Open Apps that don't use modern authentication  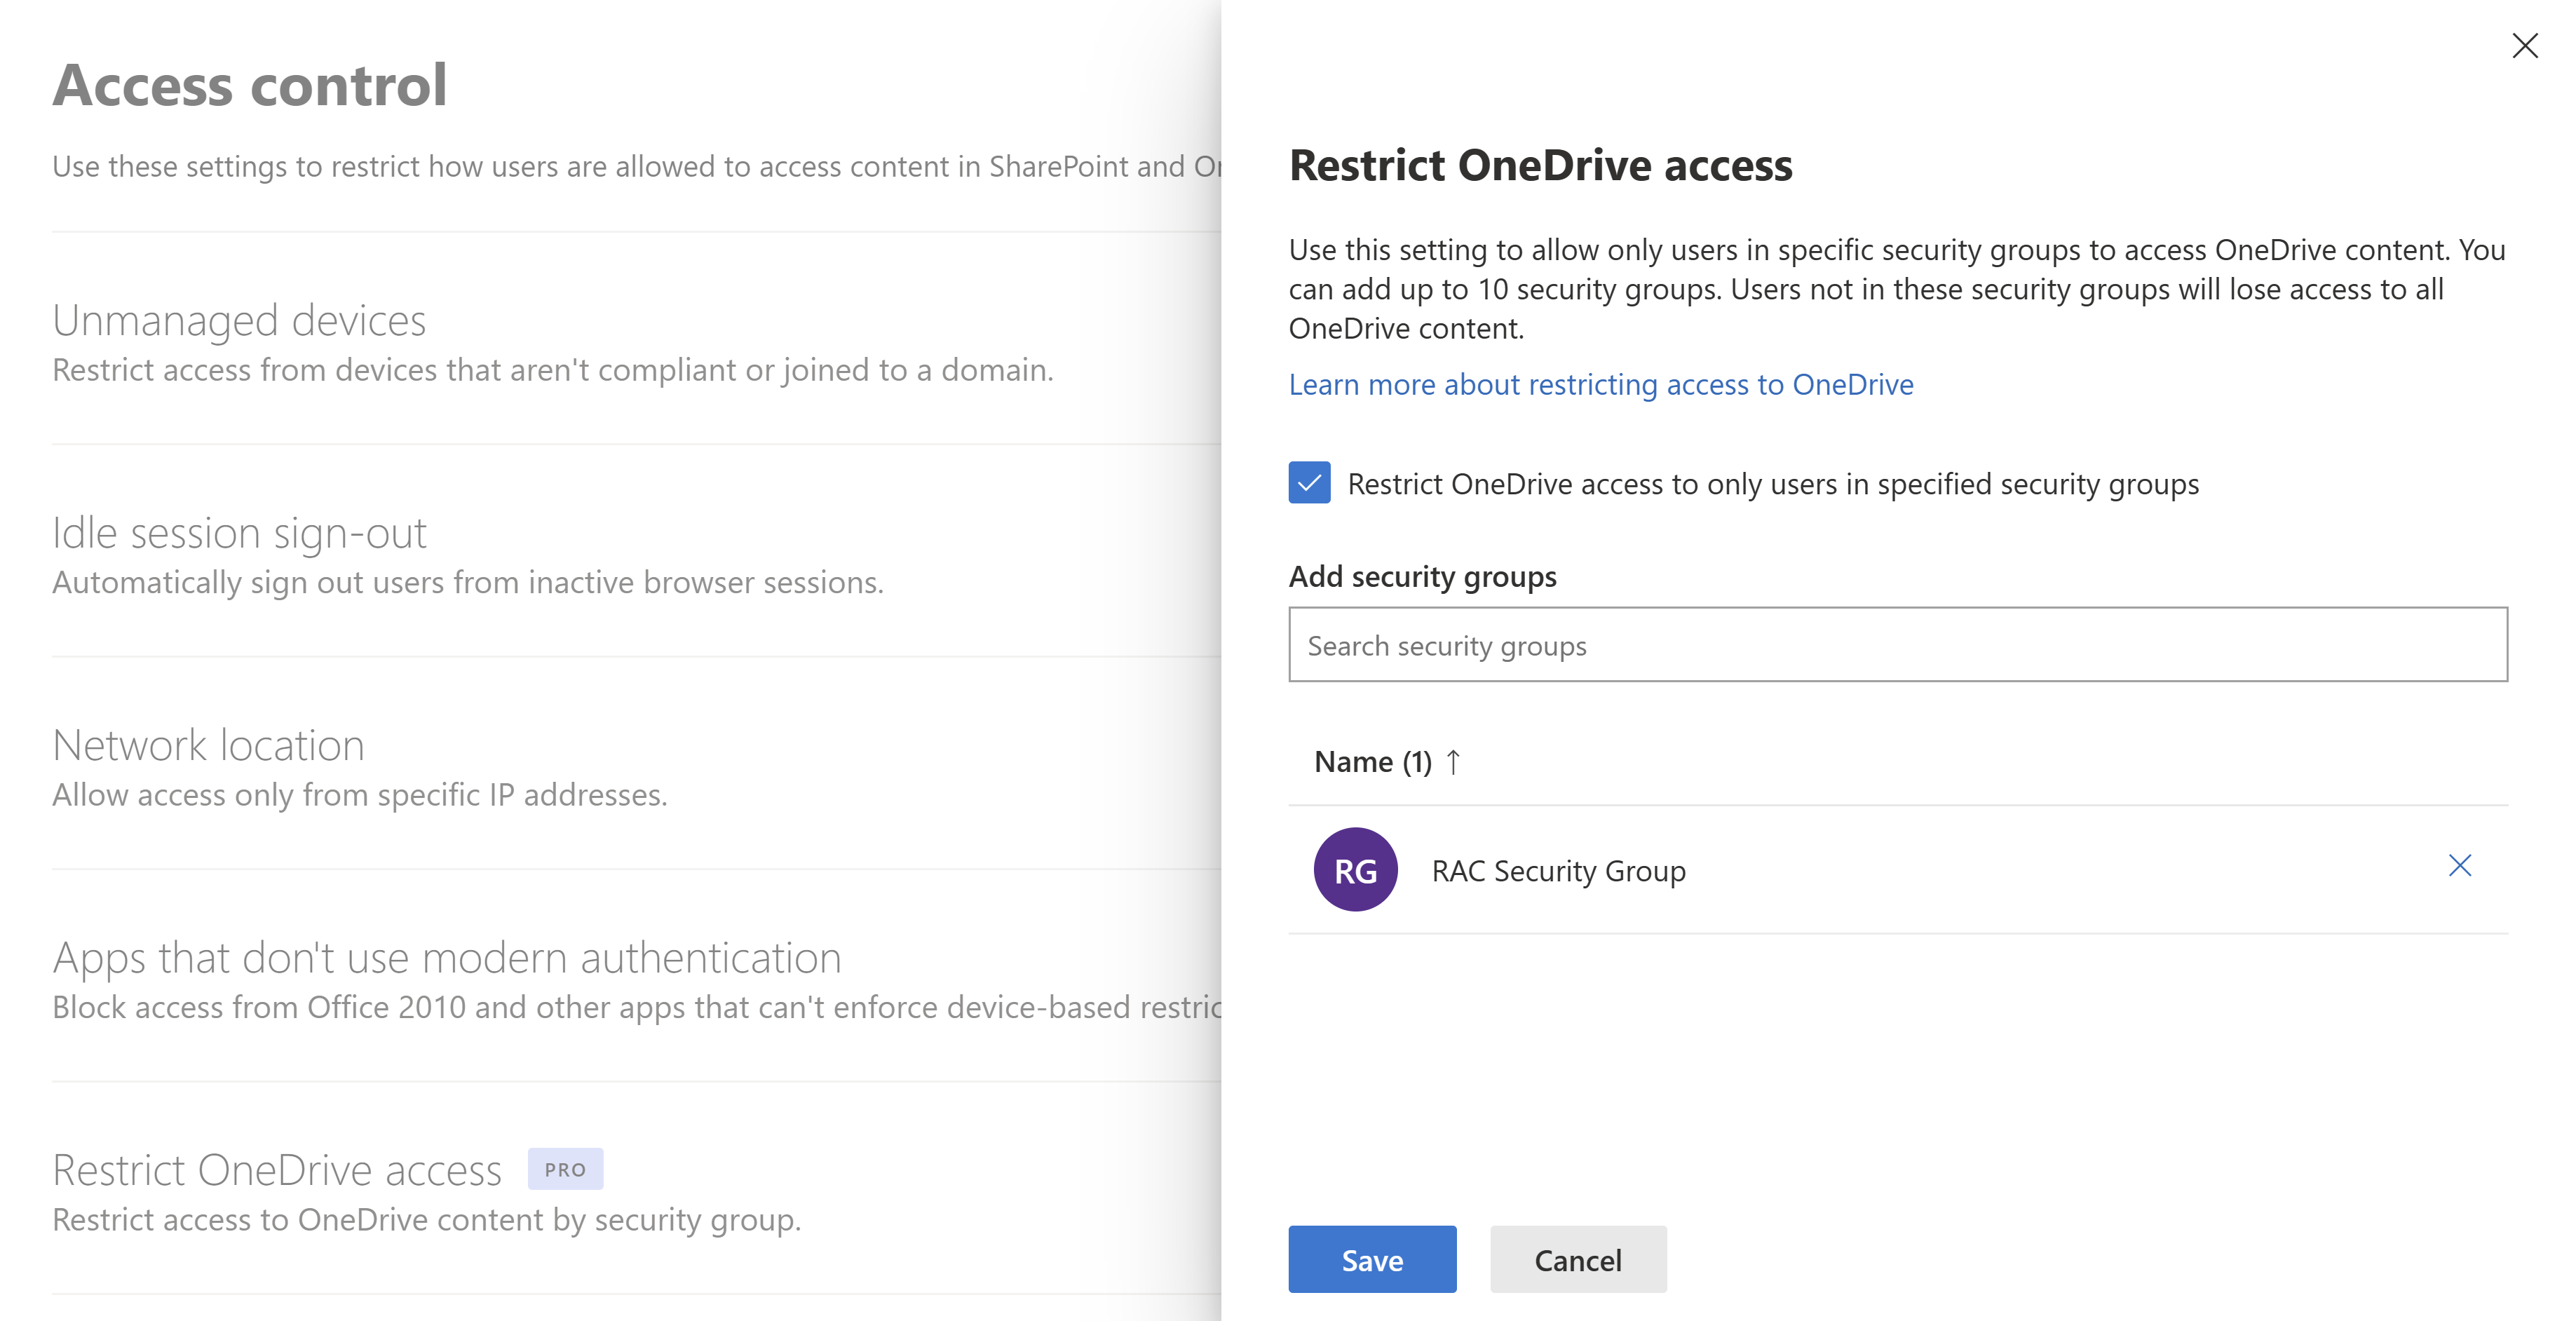[446, 958]
